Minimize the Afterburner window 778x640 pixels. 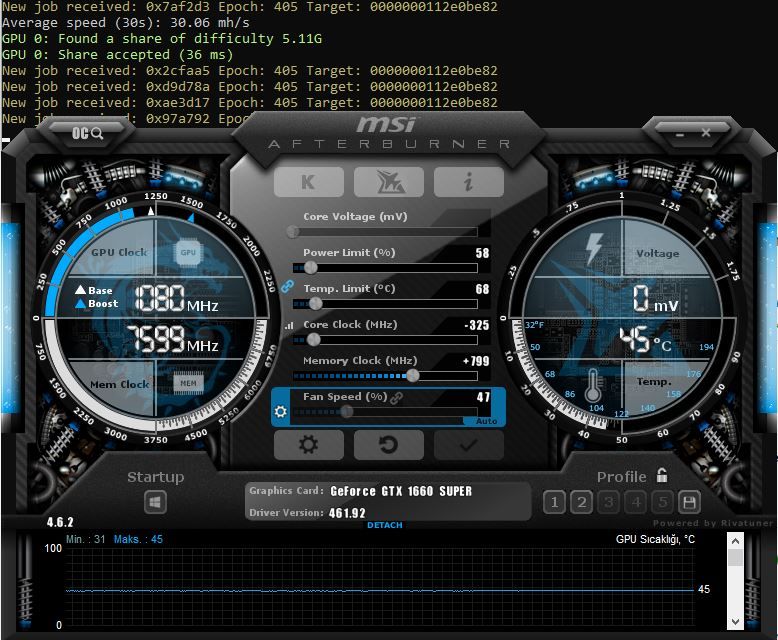tap(680, 133)
